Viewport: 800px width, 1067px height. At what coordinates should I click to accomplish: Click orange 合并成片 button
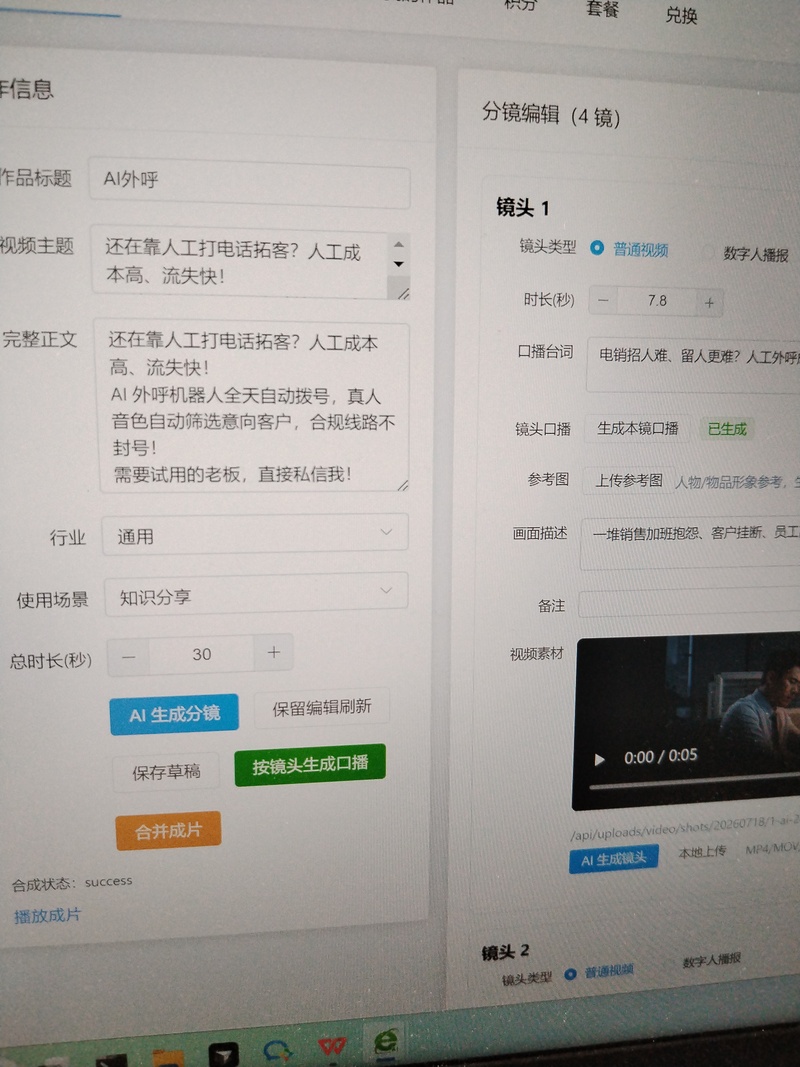(168, 831)
